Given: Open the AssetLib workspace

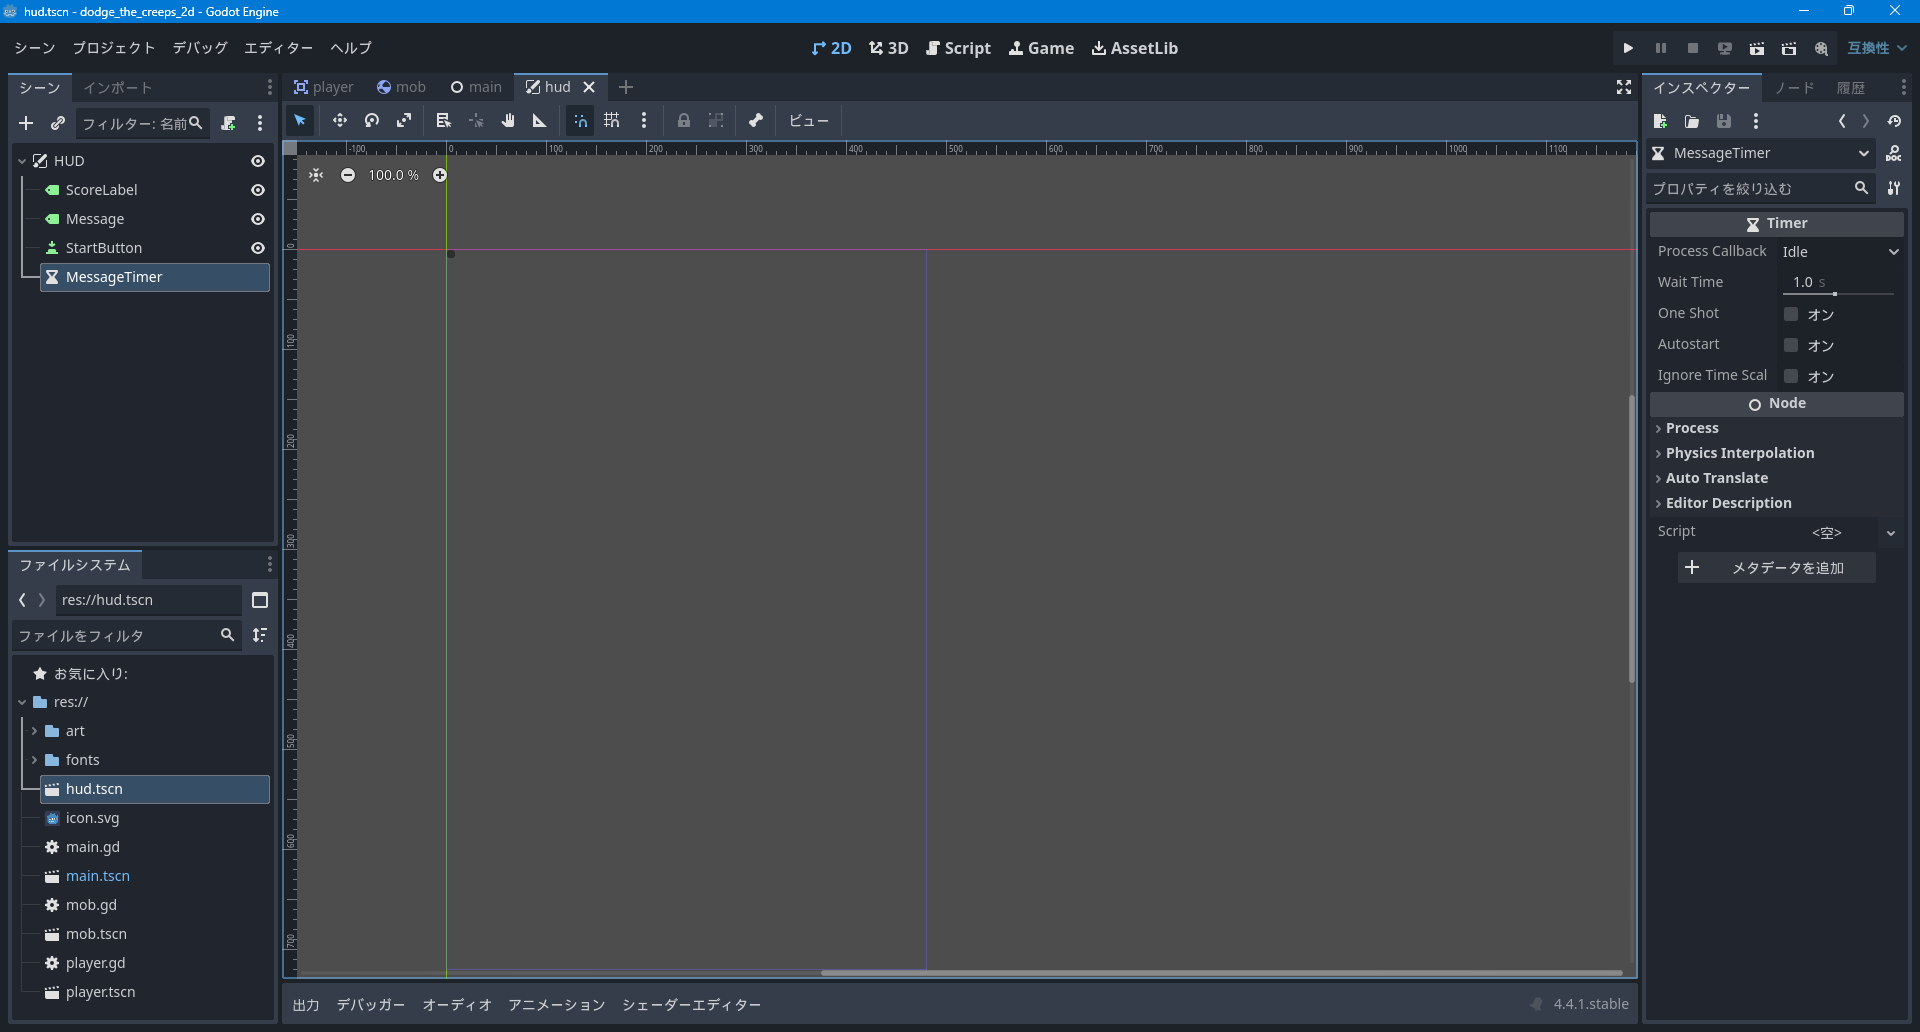Looking at the screenshot, I should [1135, 48].
